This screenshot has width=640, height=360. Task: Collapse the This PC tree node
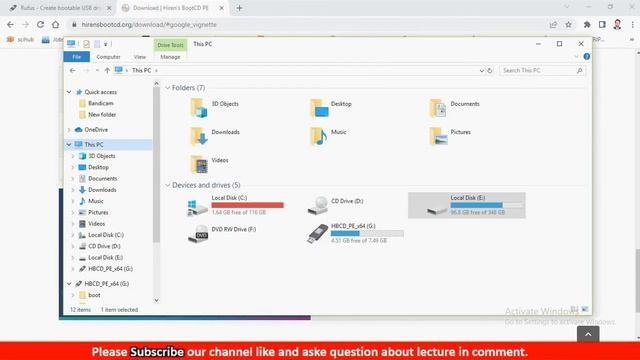pos(69,144)
